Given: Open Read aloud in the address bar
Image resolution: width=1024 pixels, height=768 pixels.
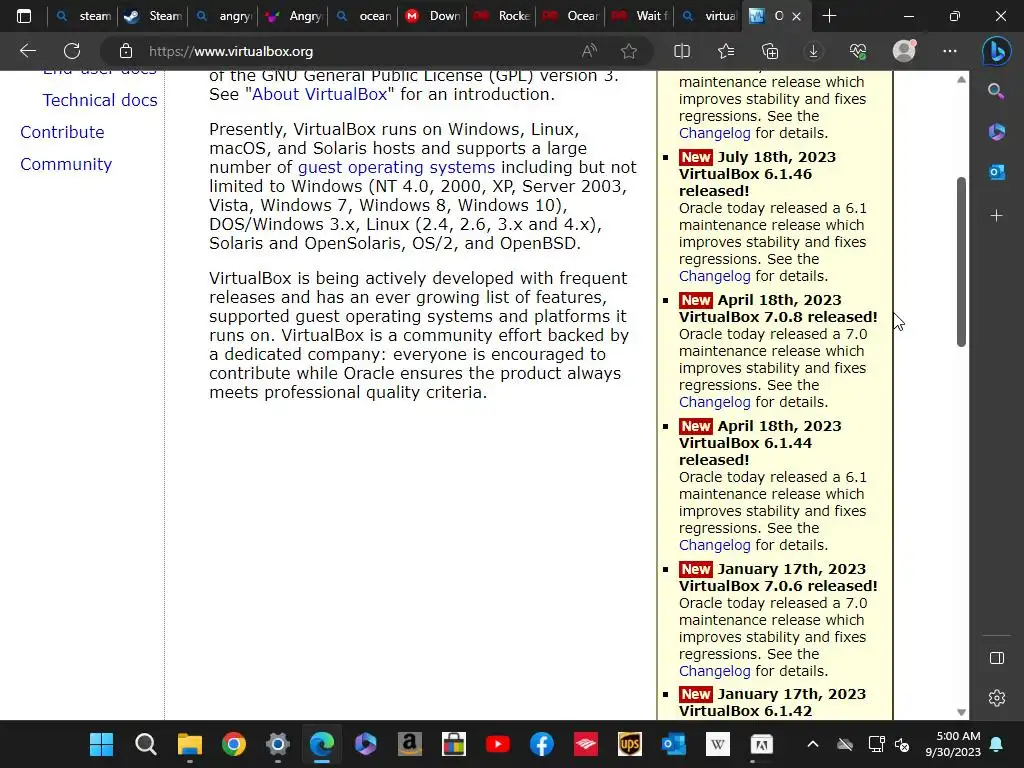Looking at the screenshot, I should click(589, 51).
